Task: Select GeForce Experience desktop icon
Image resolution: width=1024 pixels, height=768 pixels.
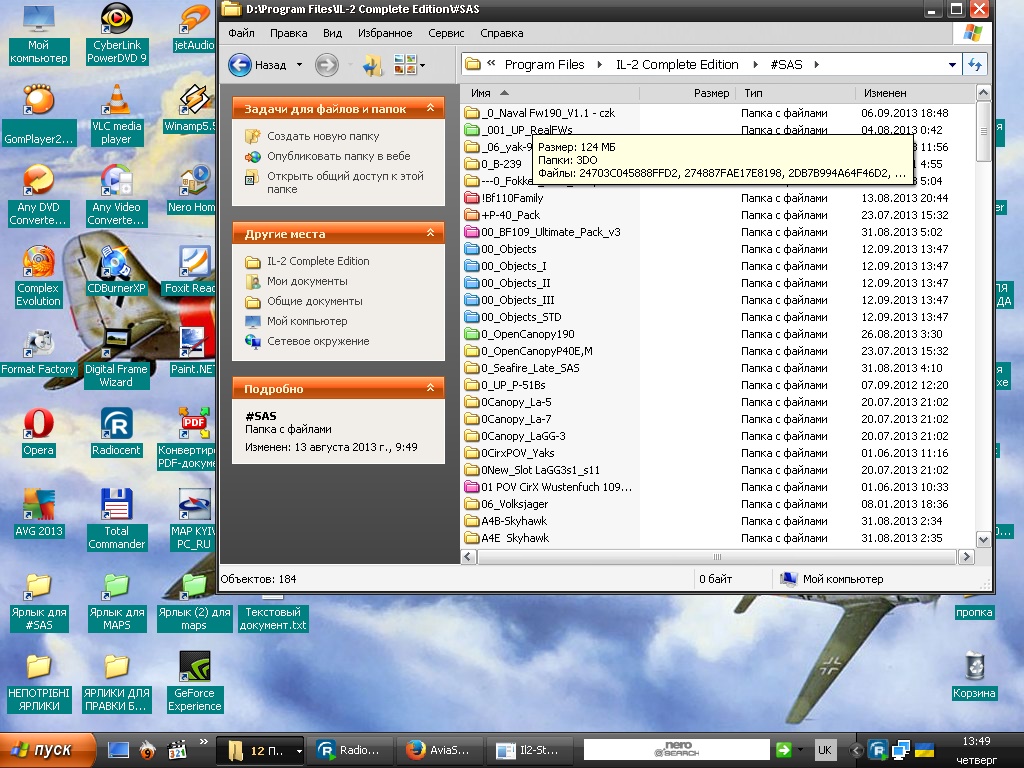Action: tap(194, 681)
